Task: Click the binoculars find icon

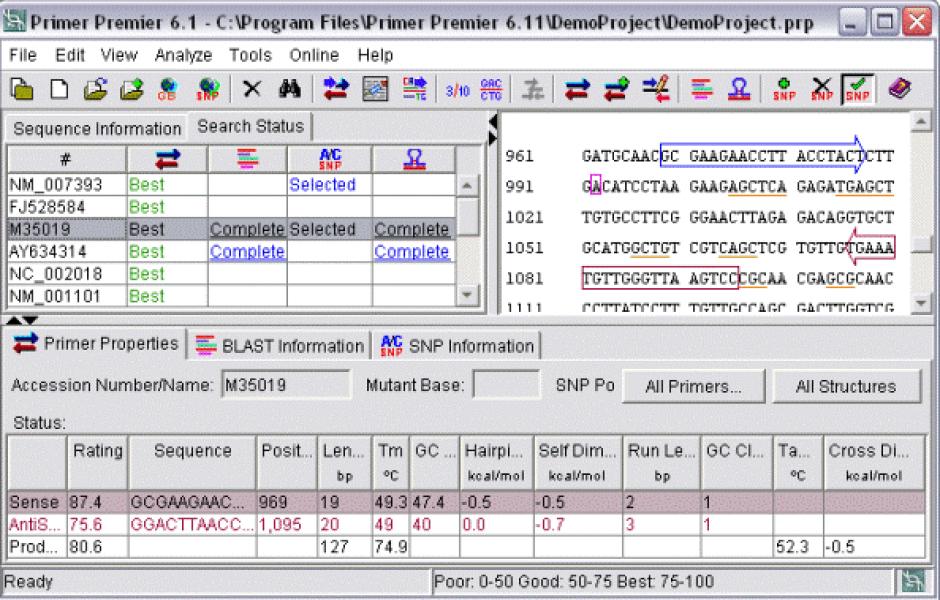Action: pyautogui.click(x=290, y=89)
